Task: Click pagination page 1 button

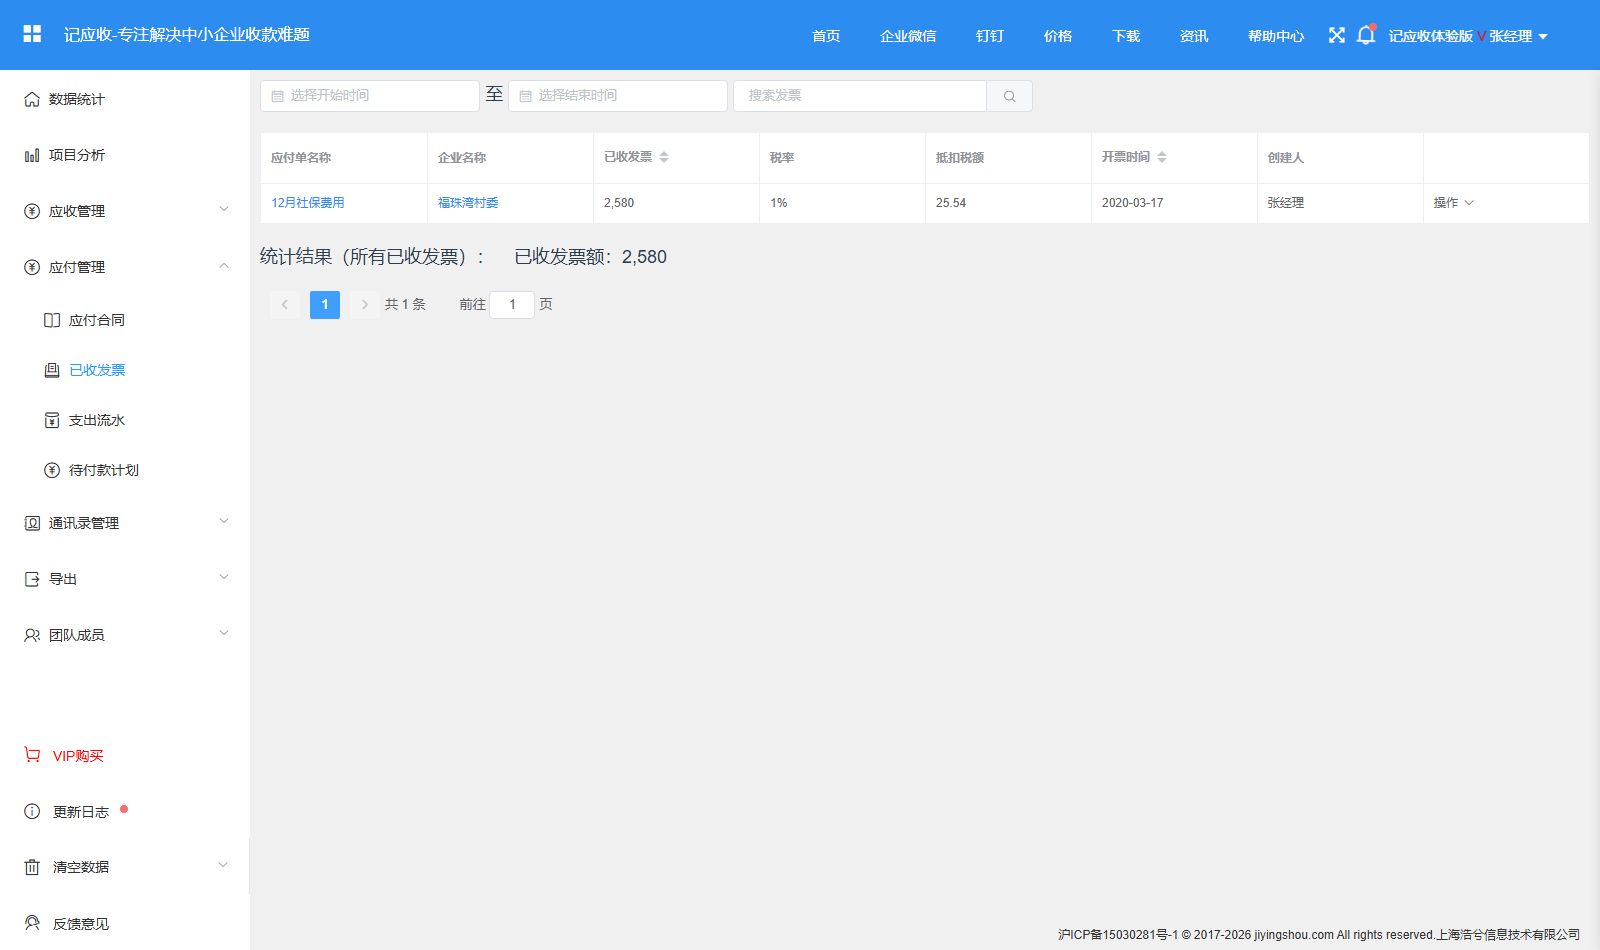Action: [325, 304]
